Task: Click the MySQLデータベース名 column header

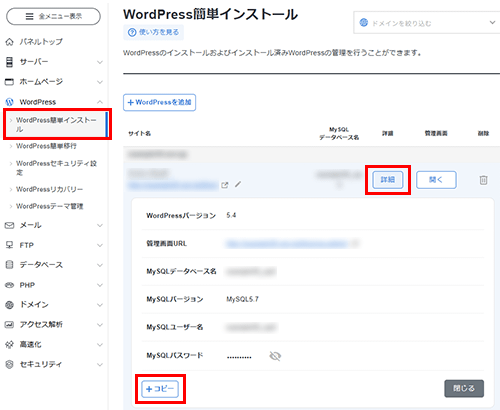Action: (339, 133)
